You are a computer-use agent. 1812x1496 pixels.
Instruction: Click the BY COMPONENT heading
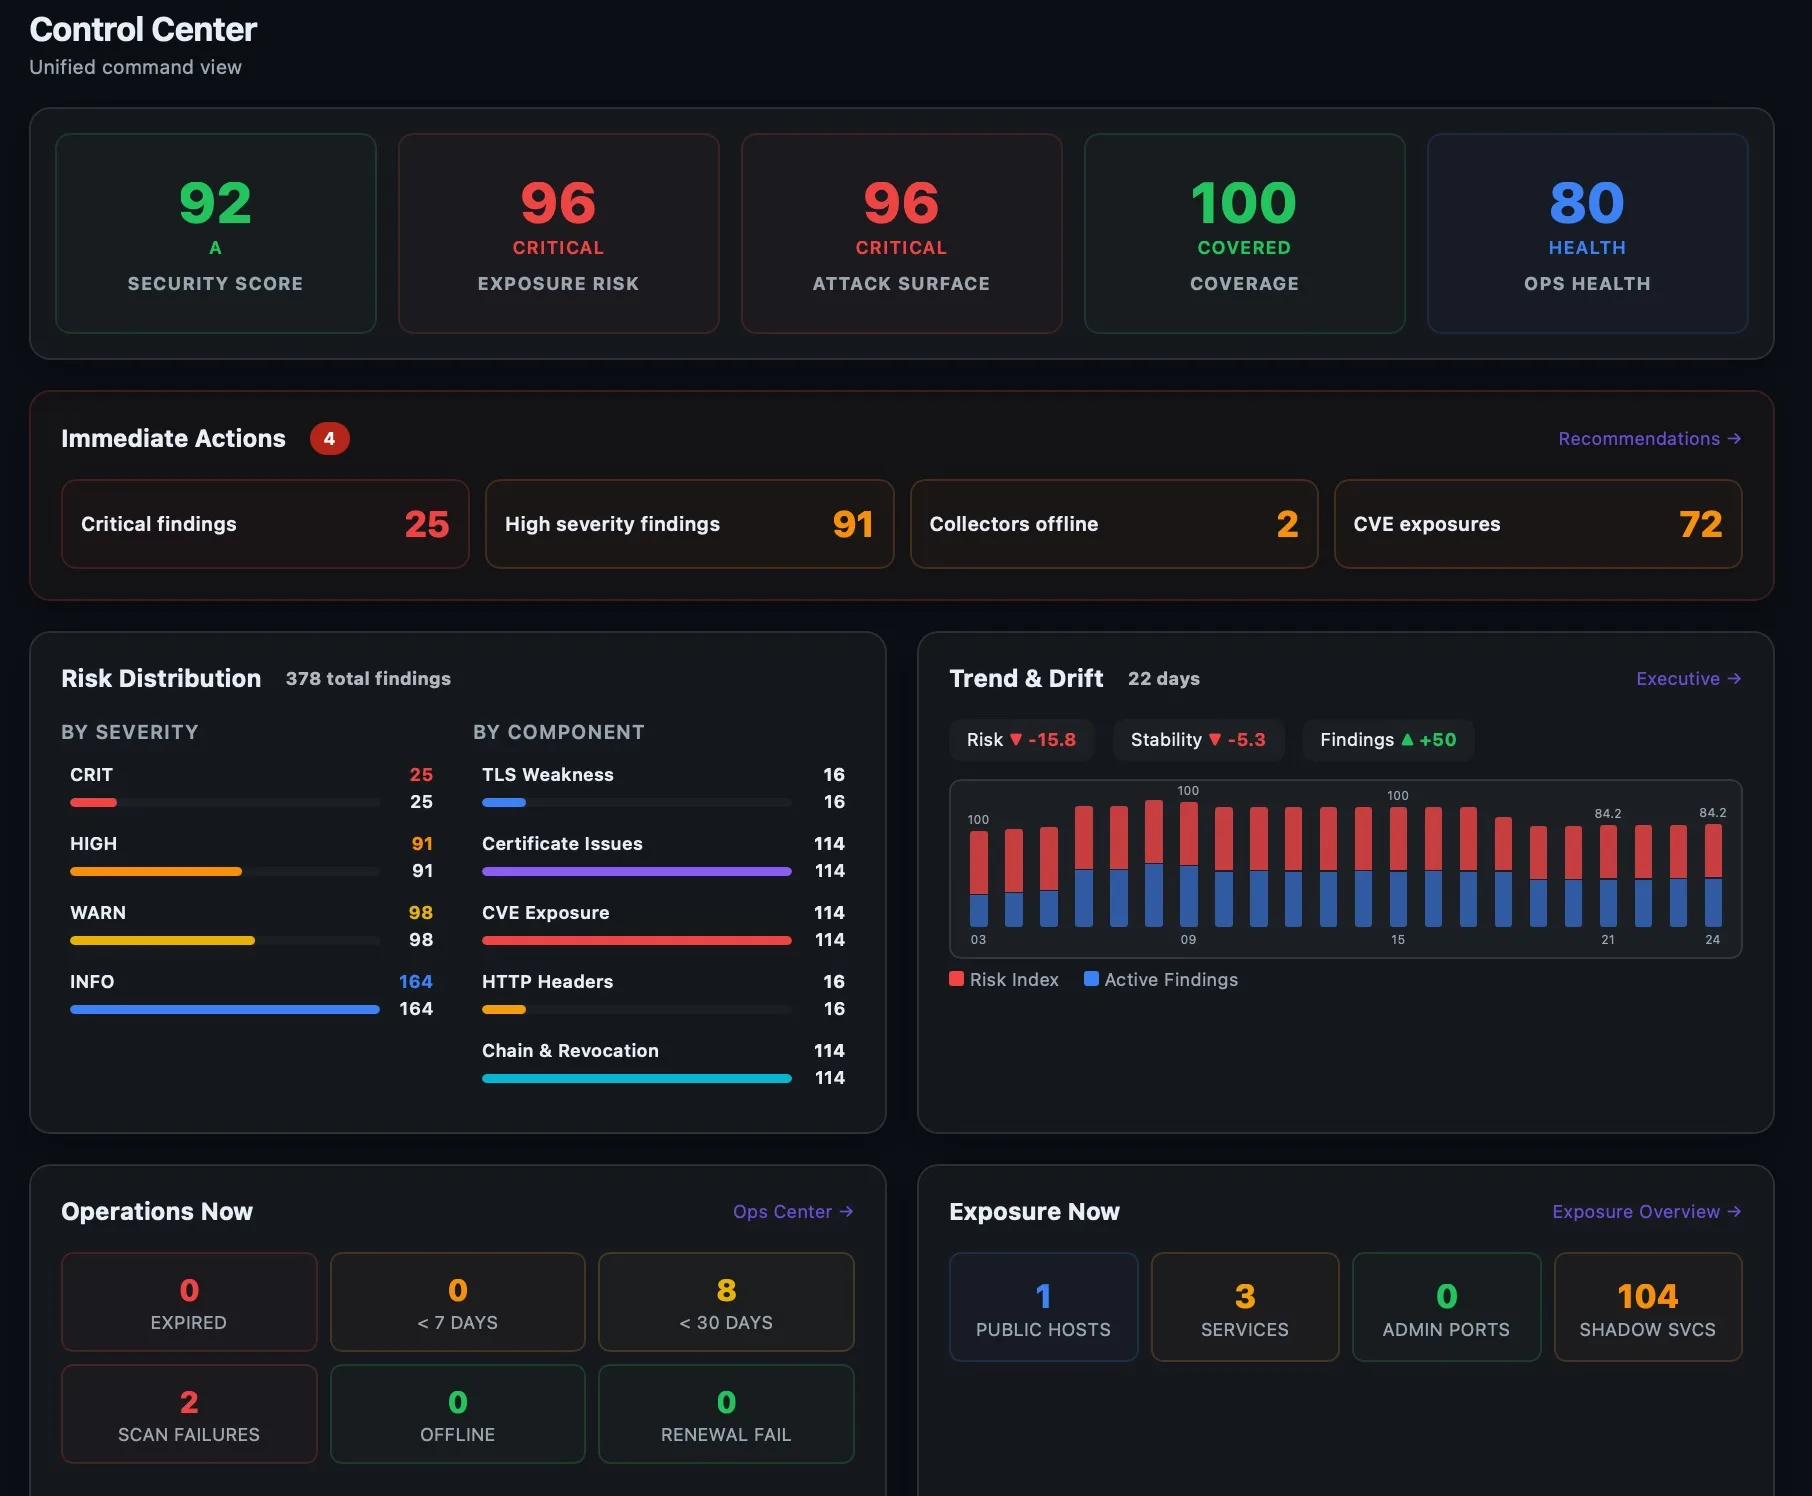click(559, 732)
